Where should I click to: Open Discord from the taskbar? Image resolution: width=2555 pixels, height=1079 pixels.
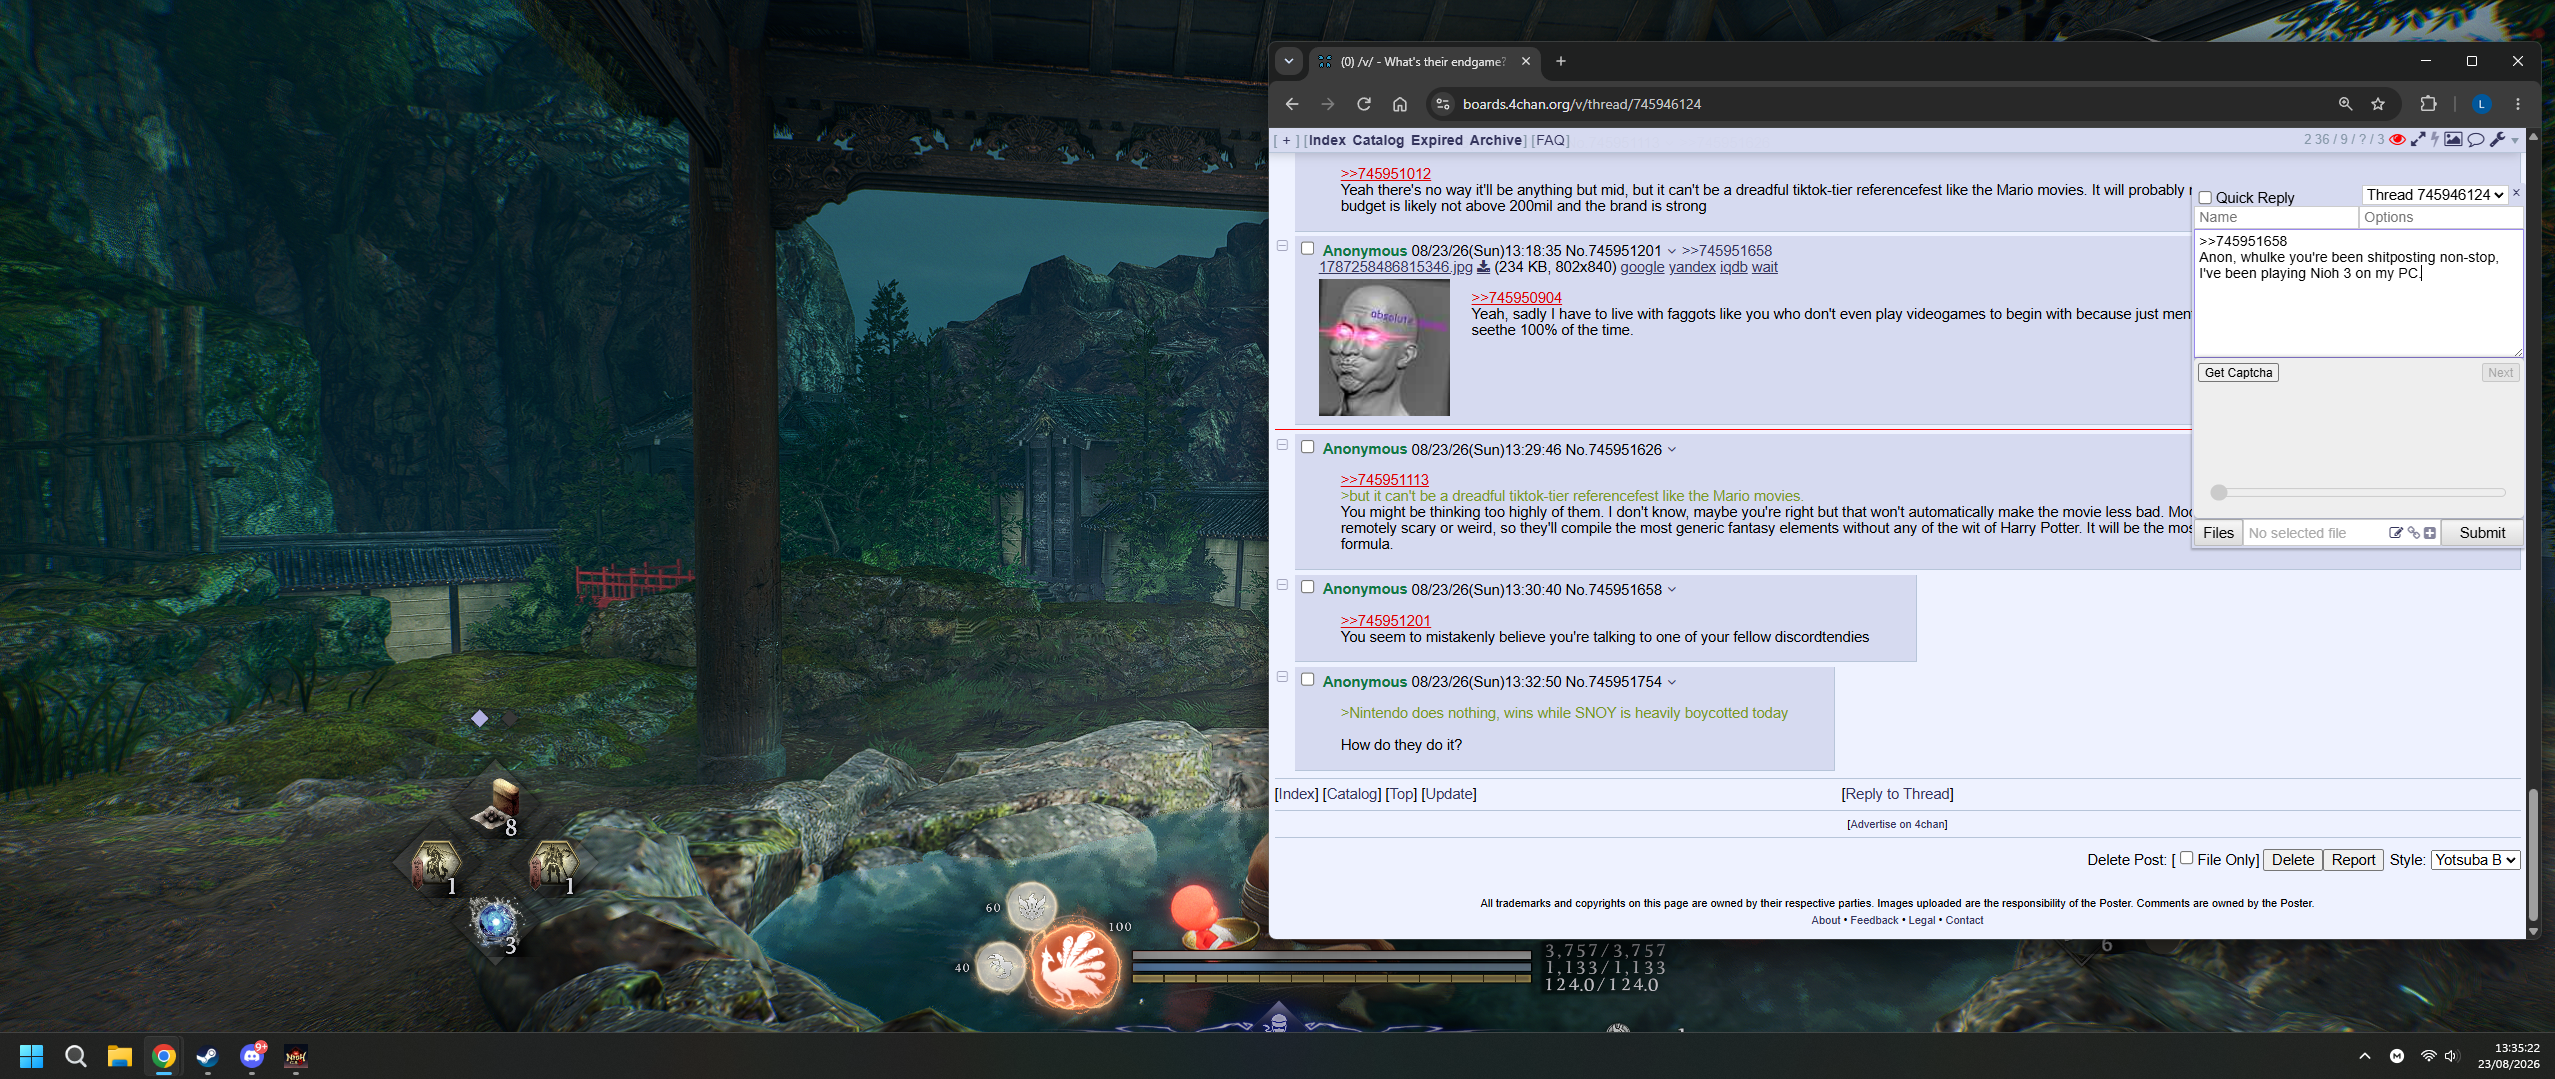[252, 1056]
